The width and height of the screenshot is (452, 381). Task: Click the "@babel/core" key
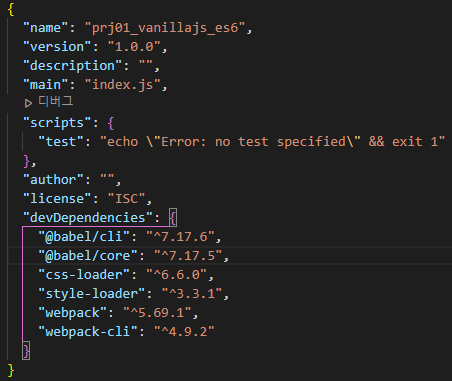88,256
